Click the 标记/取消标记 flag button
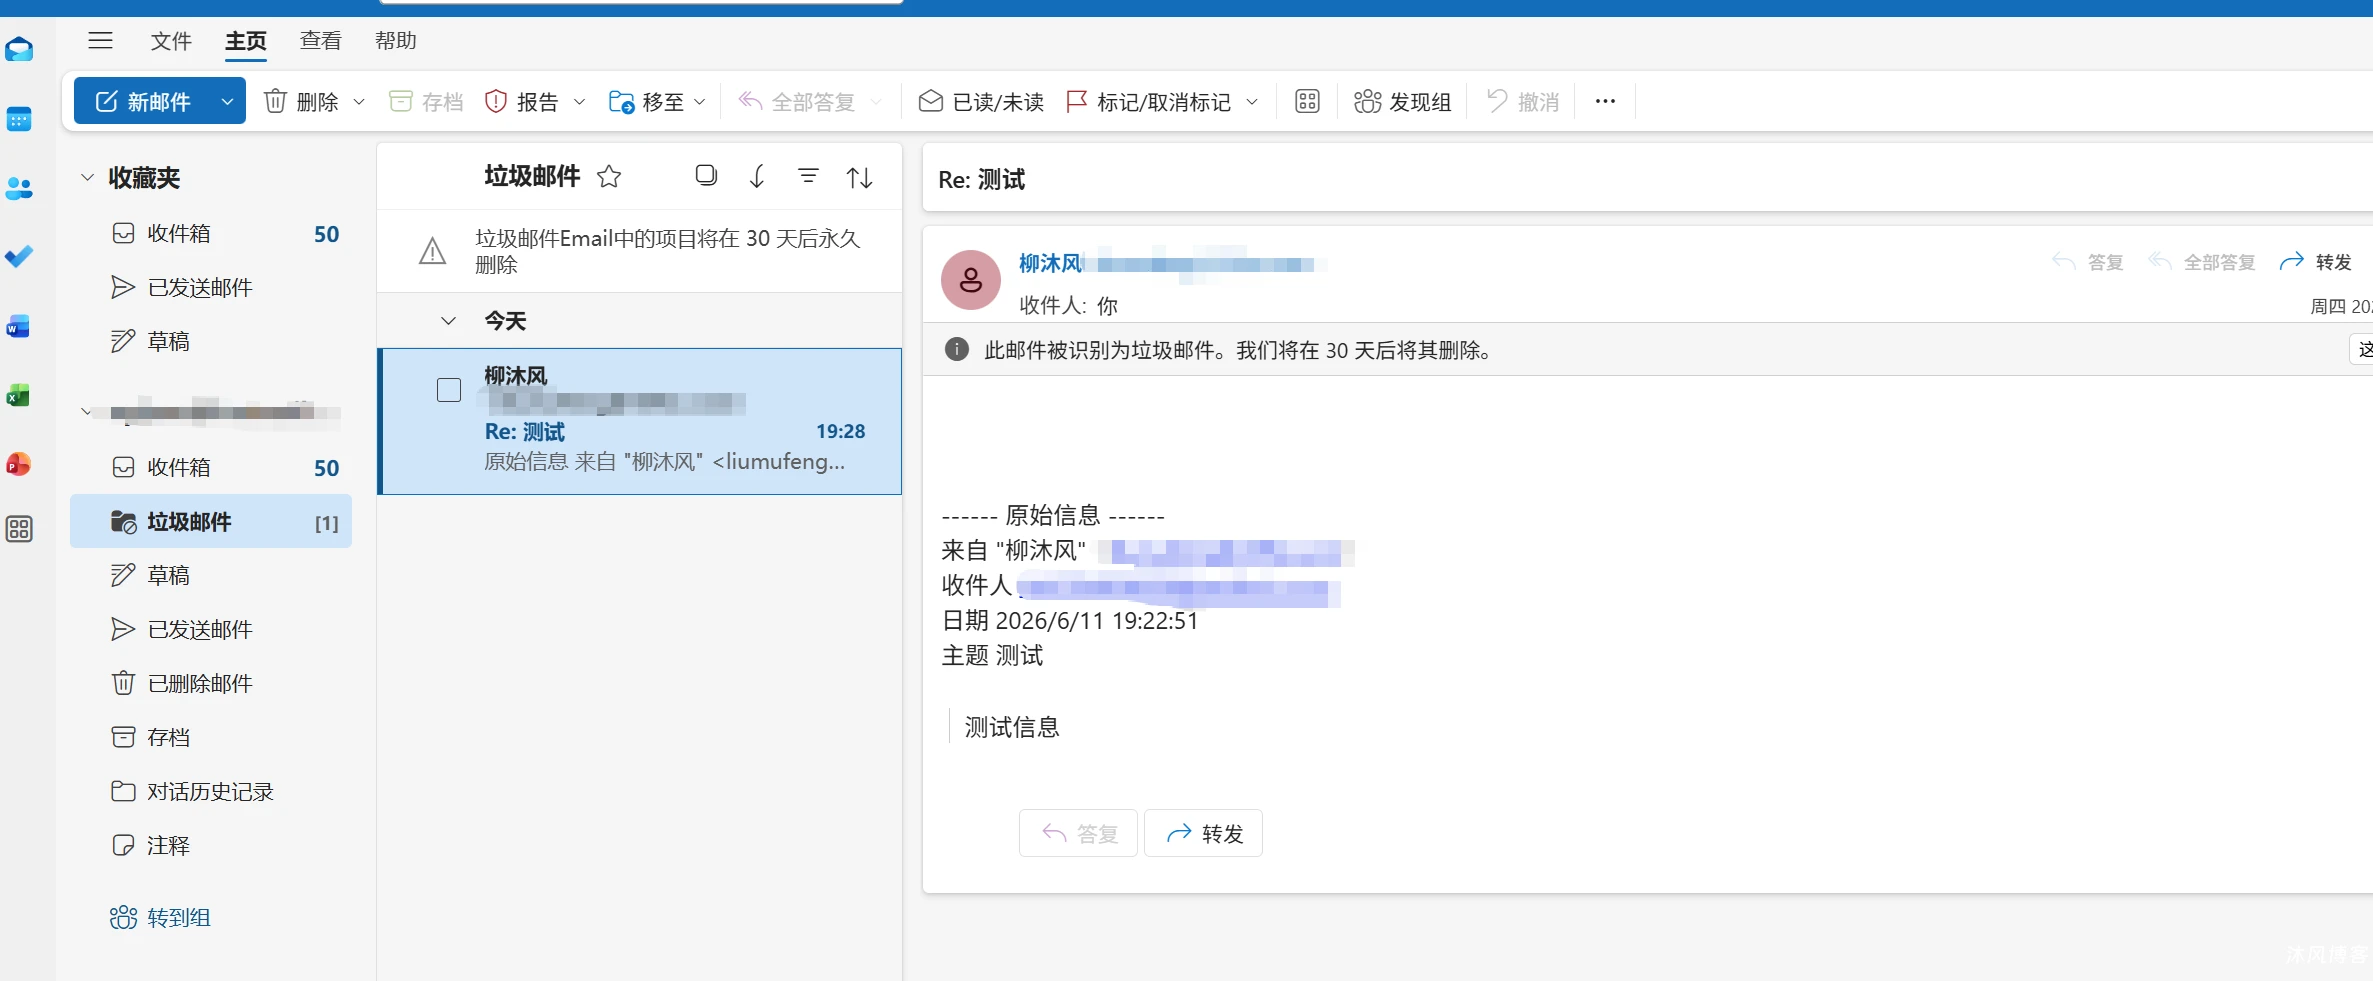The image size is (2373, 981). tap(1148, 101)
